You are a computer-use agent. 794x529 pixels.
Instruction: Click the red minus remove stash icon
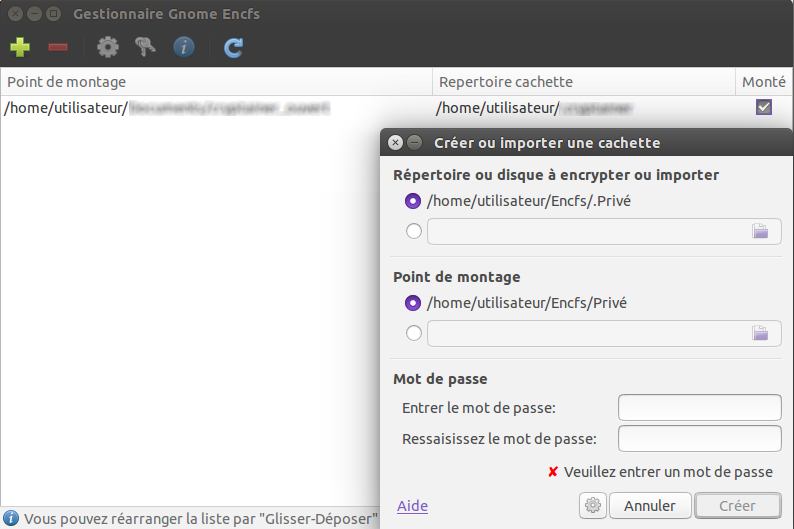tap(58, 47)
